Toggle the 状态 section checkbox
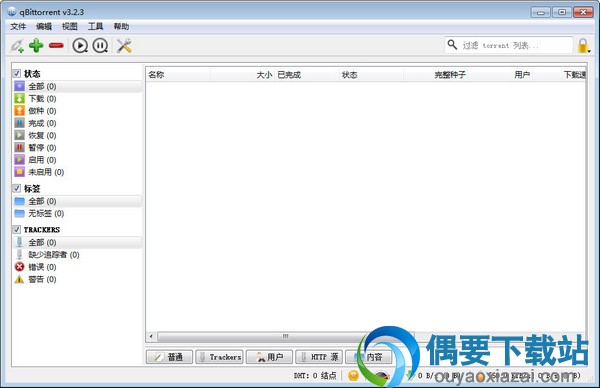 (17, 73)
